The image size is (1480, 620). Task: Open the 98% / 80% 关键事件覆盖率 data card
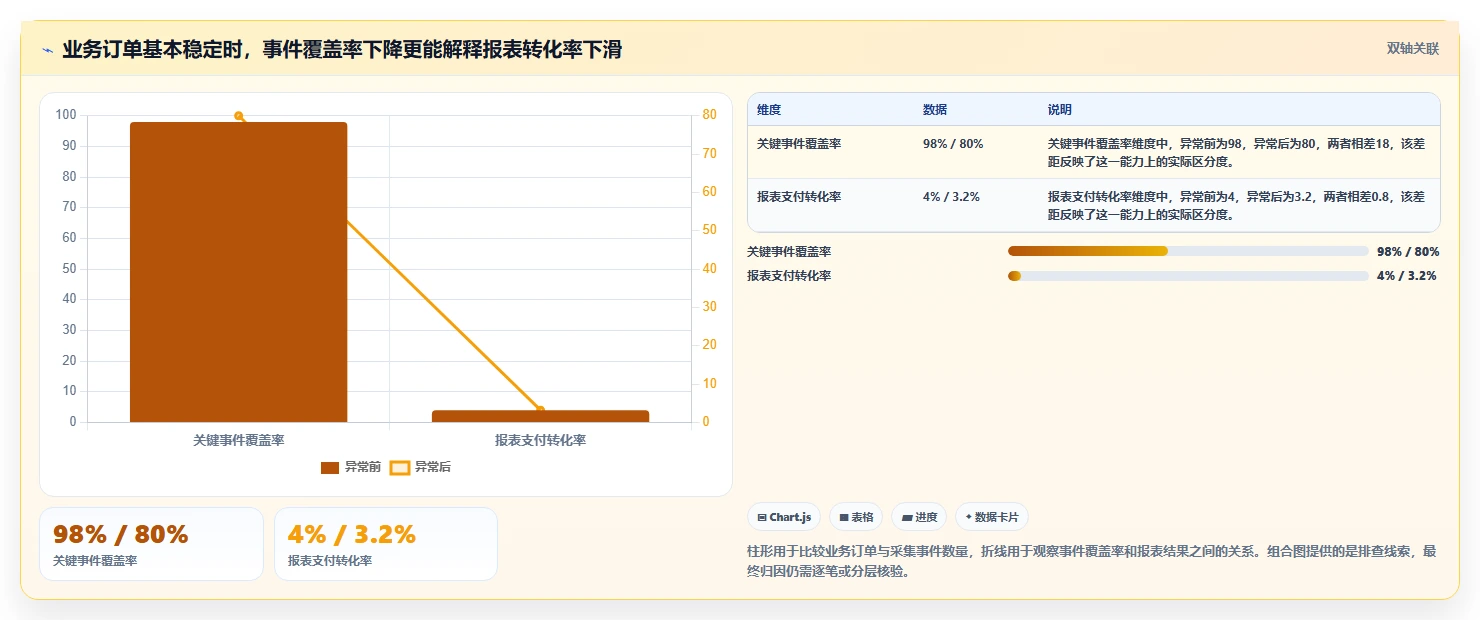(x=151, y=544)
